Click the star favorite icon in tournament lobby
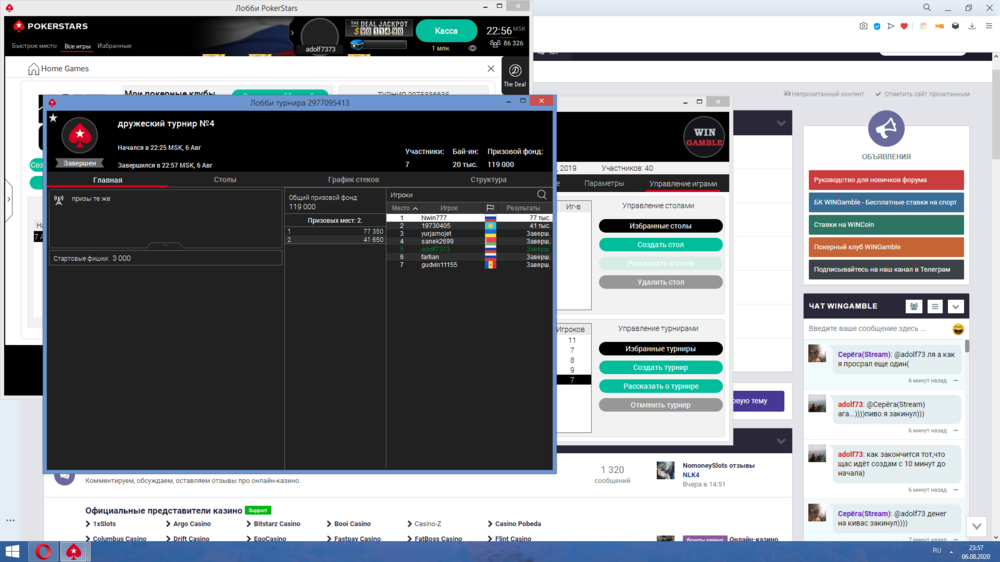 (53, 119)
